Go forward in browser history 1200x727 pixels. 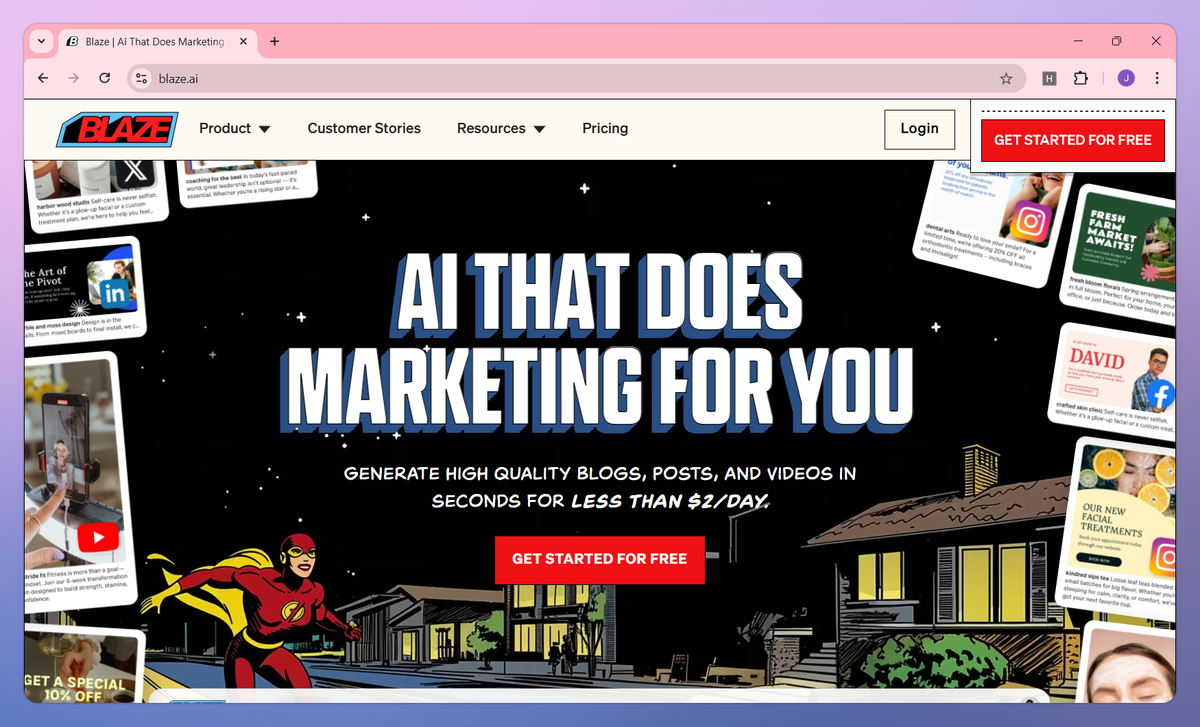[73, 78]
